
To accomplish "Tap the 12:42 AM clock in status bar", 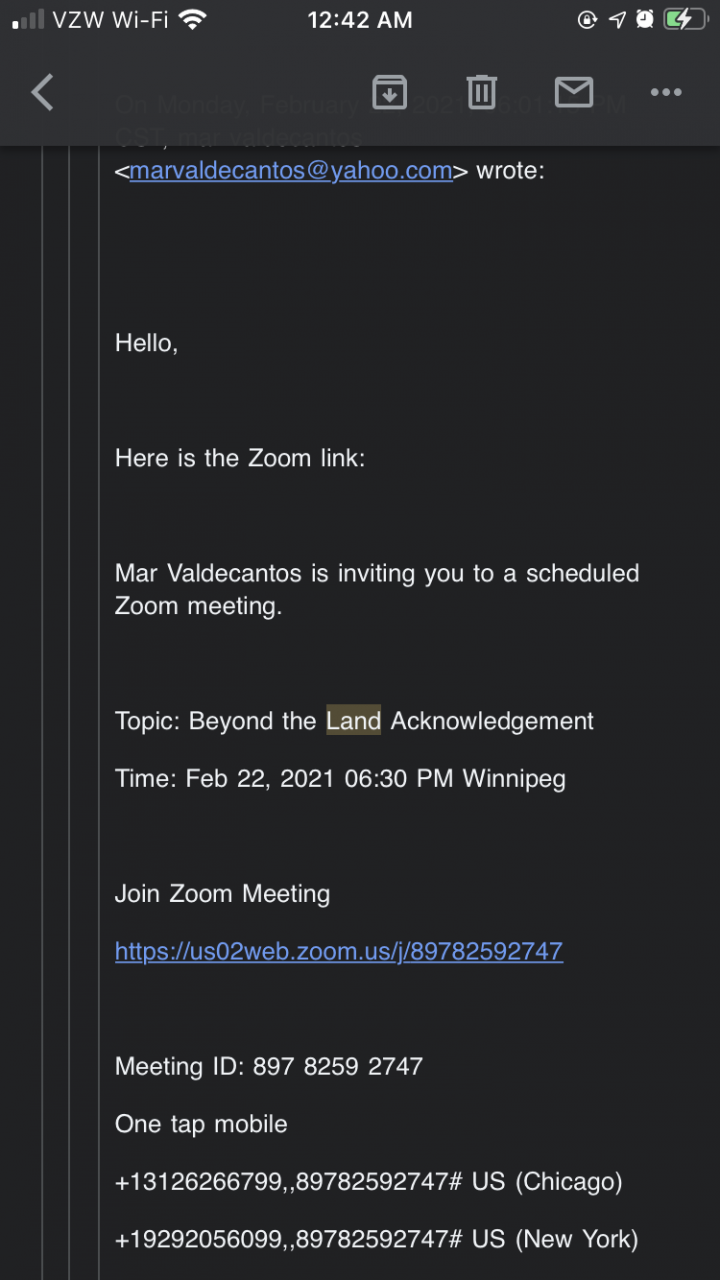I will point(360,20).
